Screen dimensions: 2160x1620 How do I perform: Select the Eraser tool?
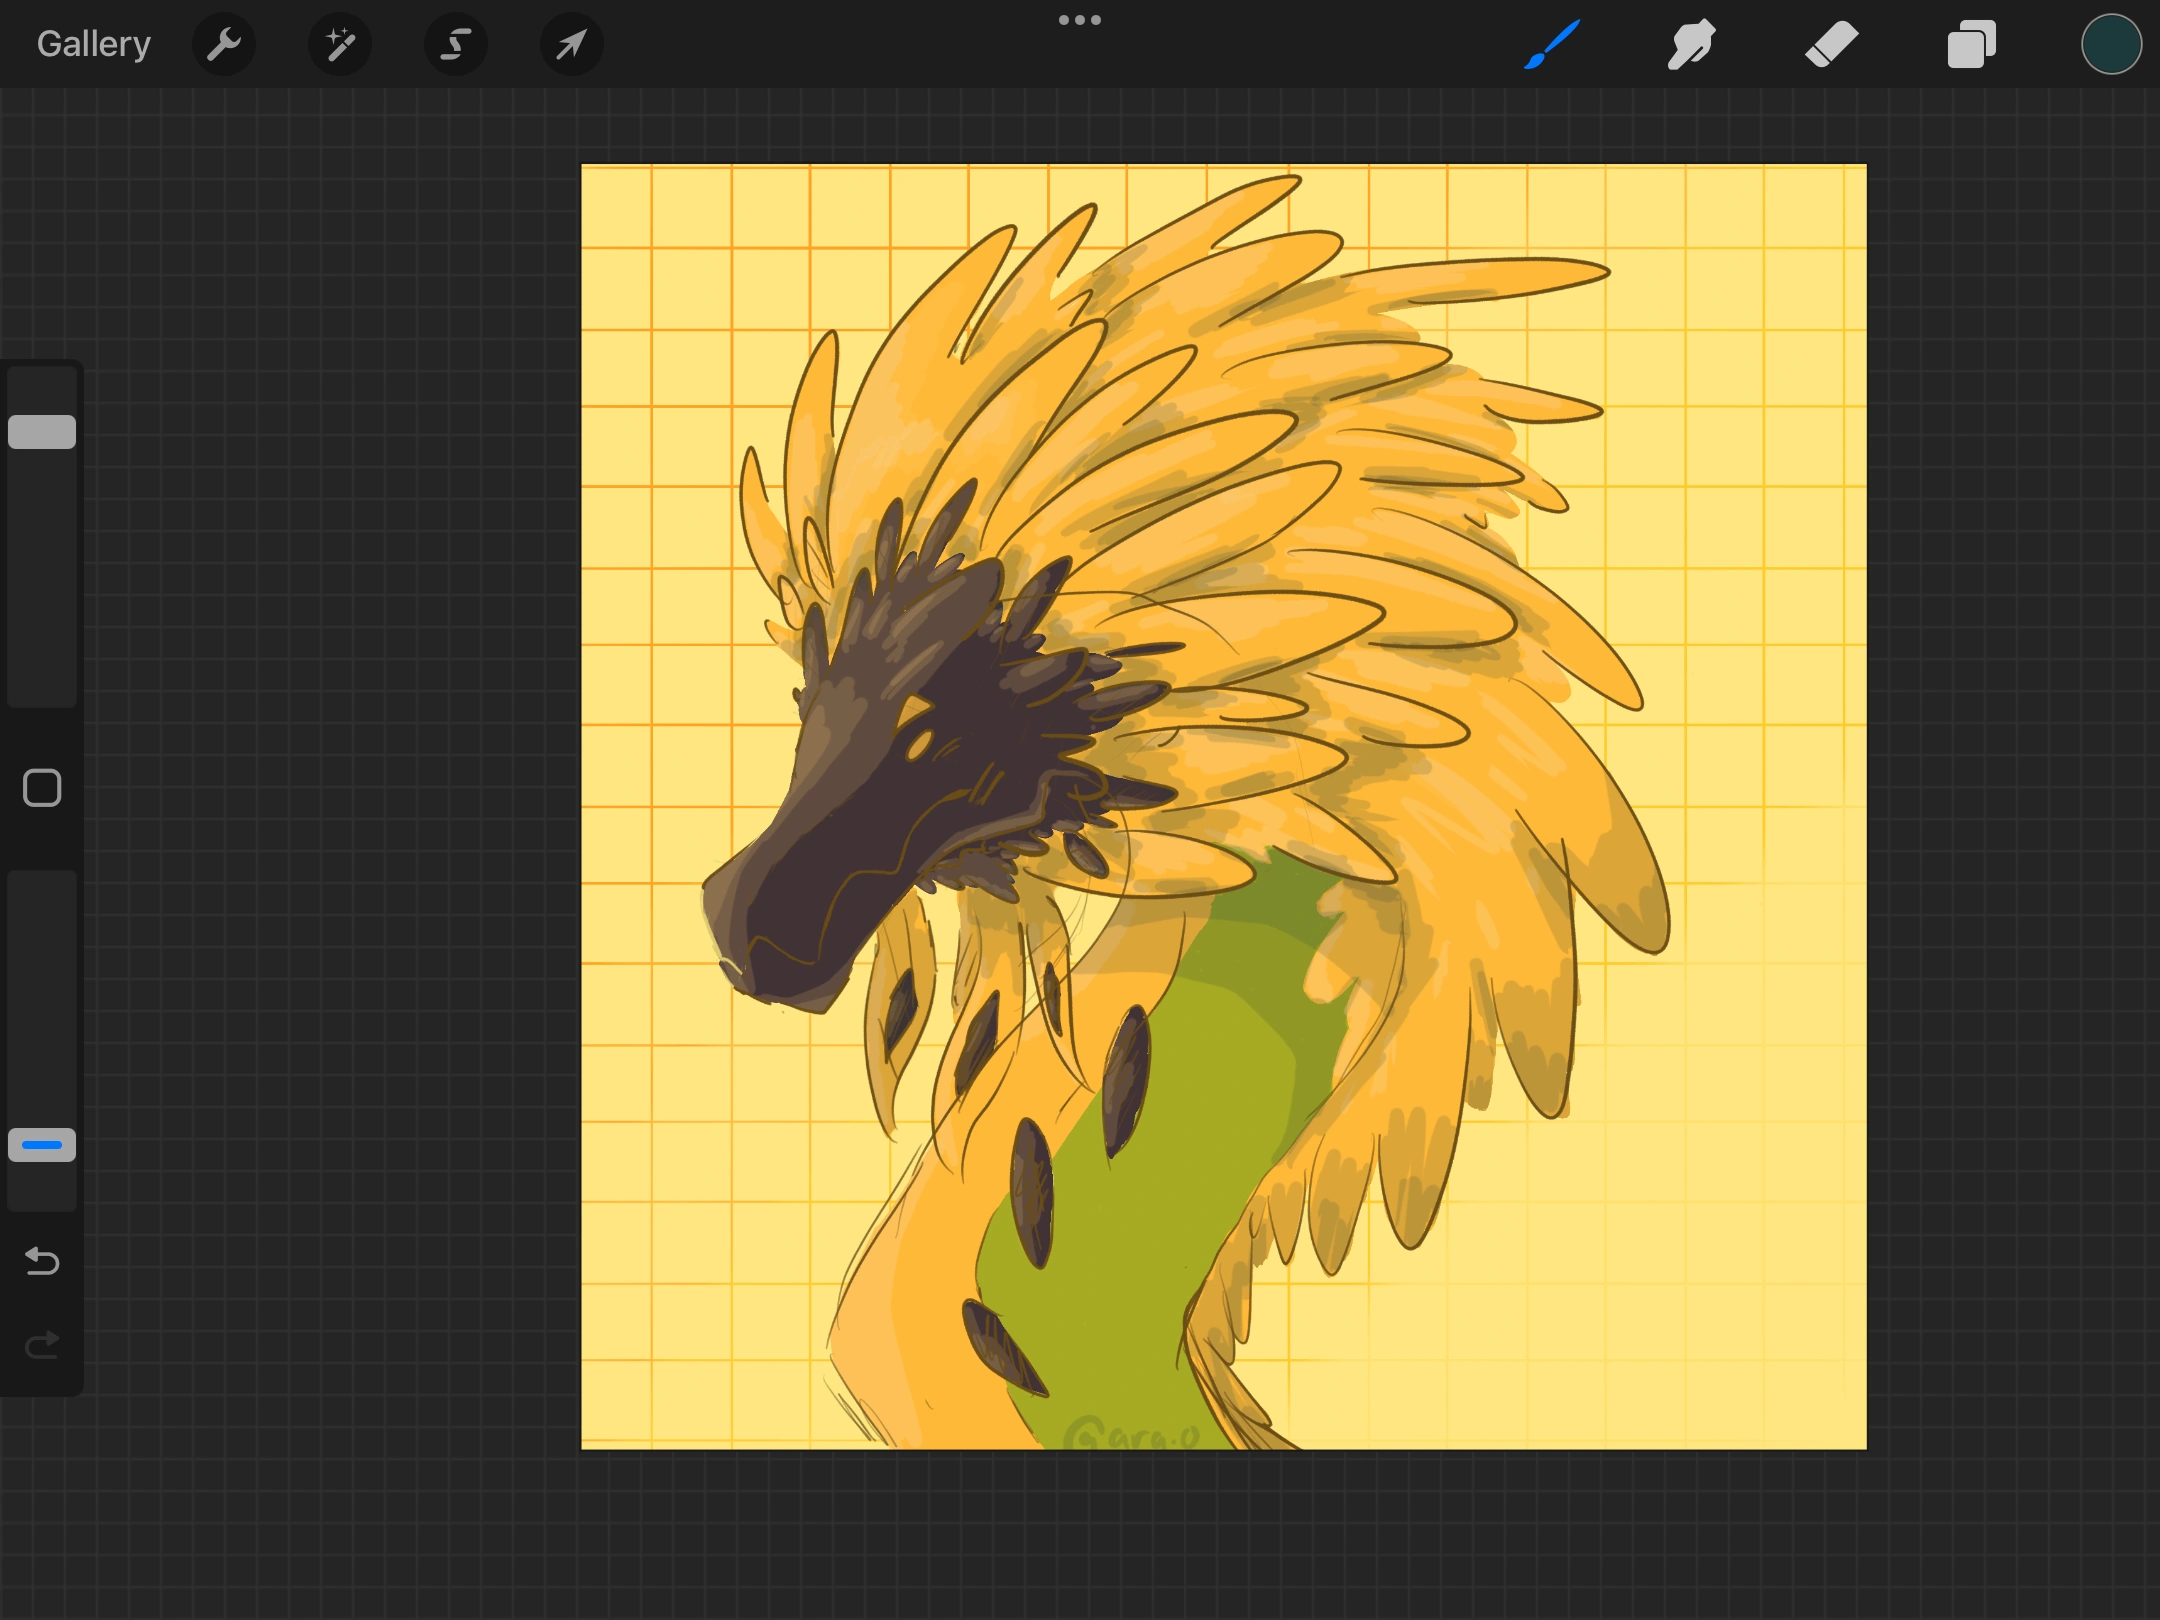(1831, 44)
